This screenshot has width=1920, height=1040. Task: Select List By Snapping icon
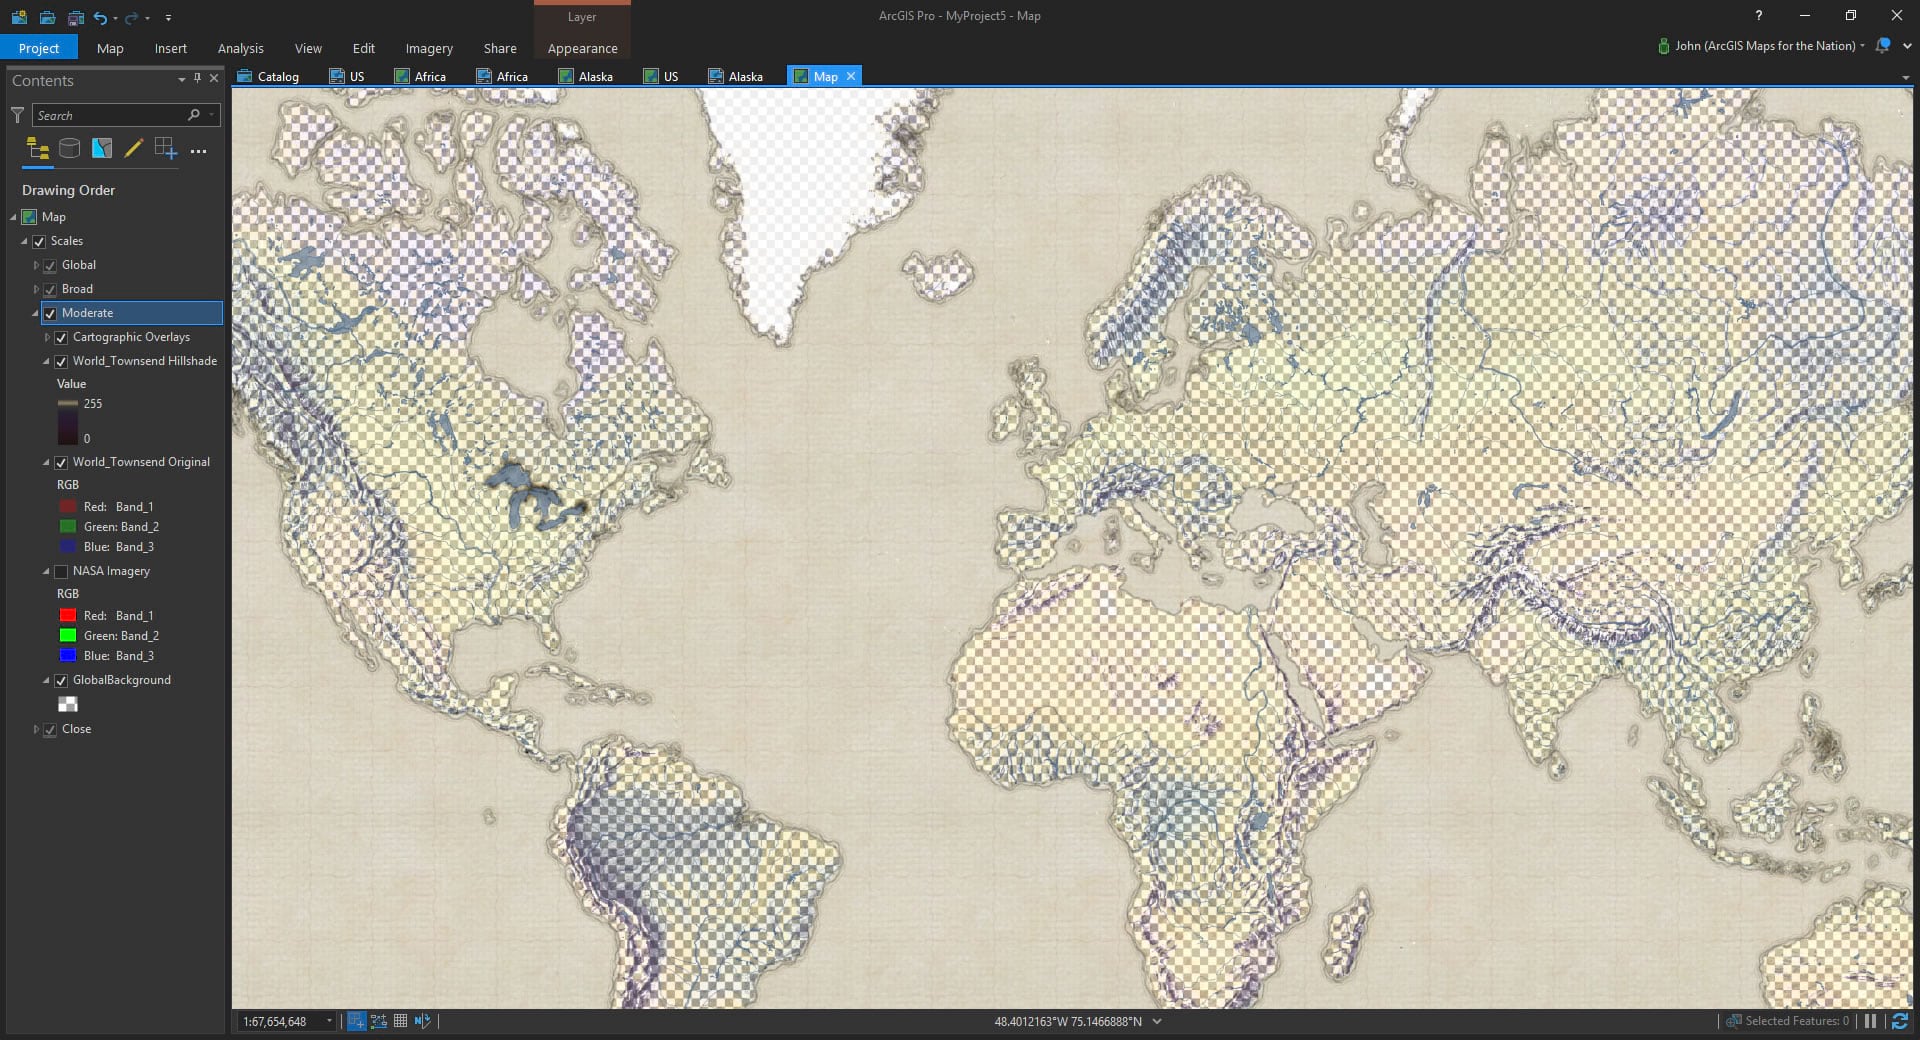[x=166, y=150]
